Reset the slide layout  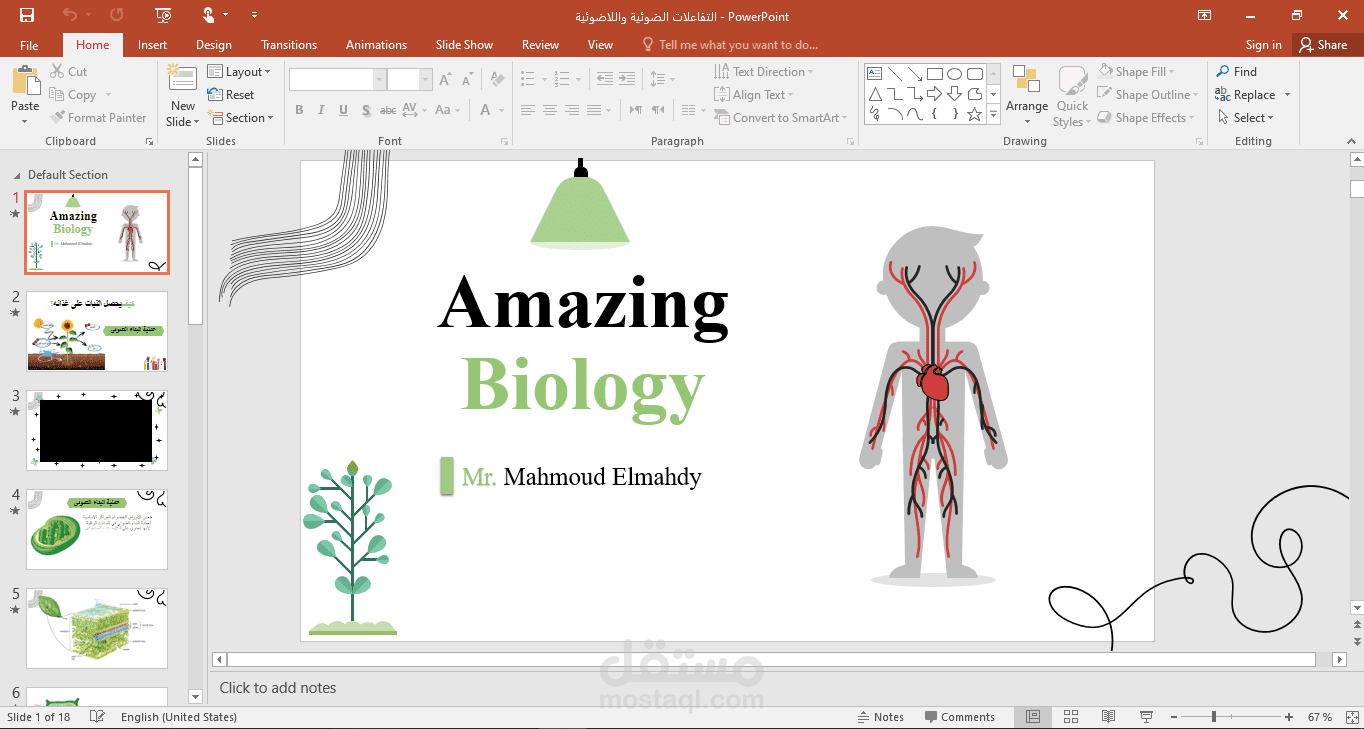pos(231,95)
